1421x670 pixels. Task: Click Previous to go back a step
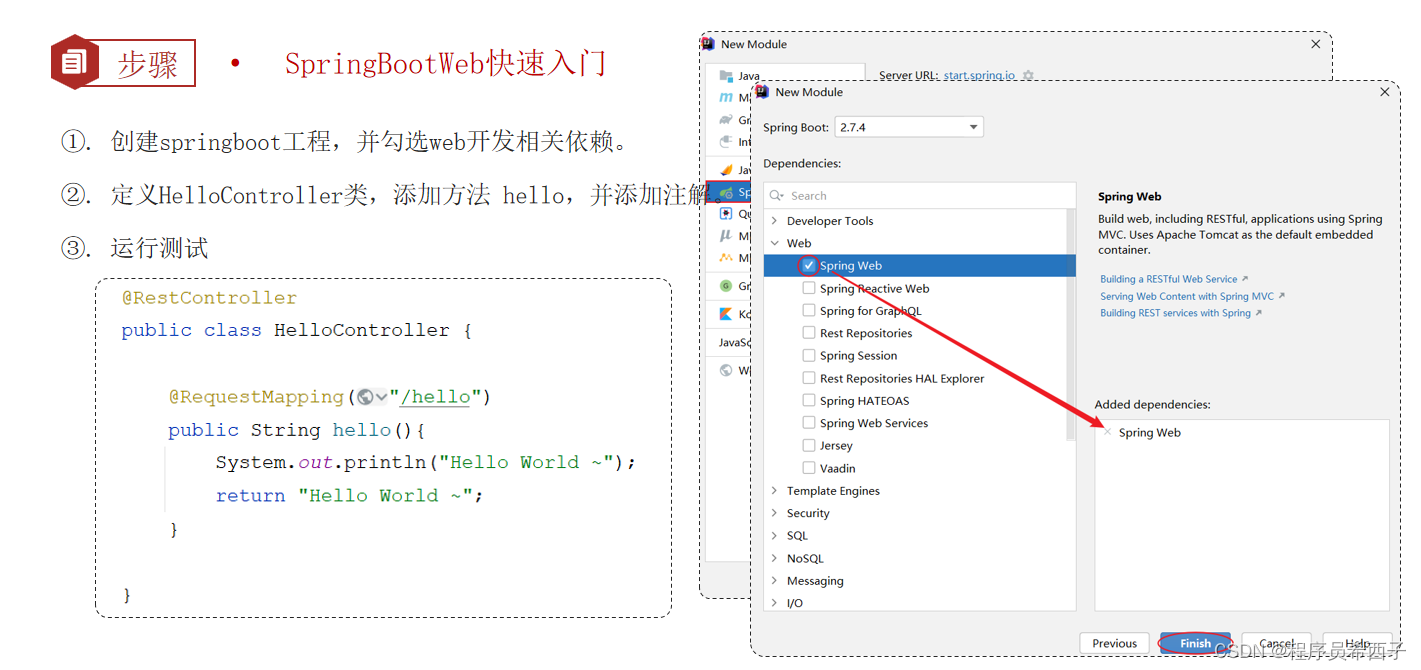1113,643
